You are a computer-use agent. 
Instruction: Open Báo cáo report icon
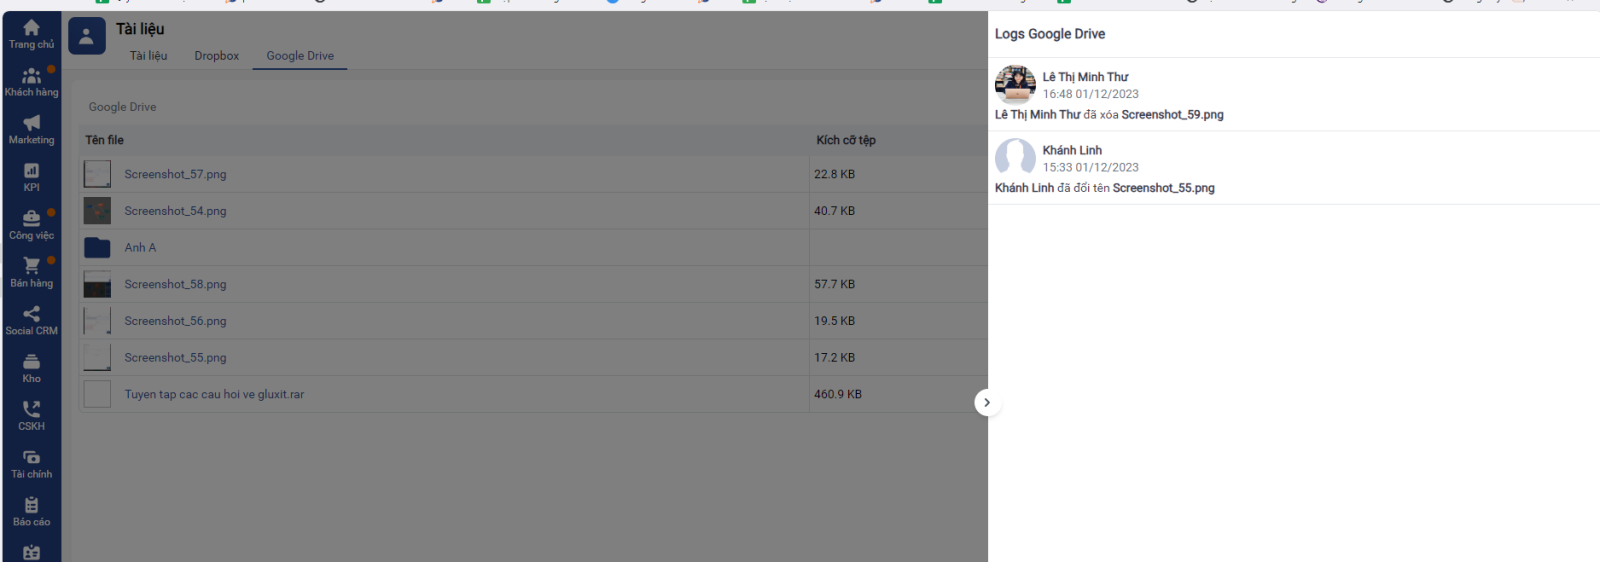click(x=31, y=505)
